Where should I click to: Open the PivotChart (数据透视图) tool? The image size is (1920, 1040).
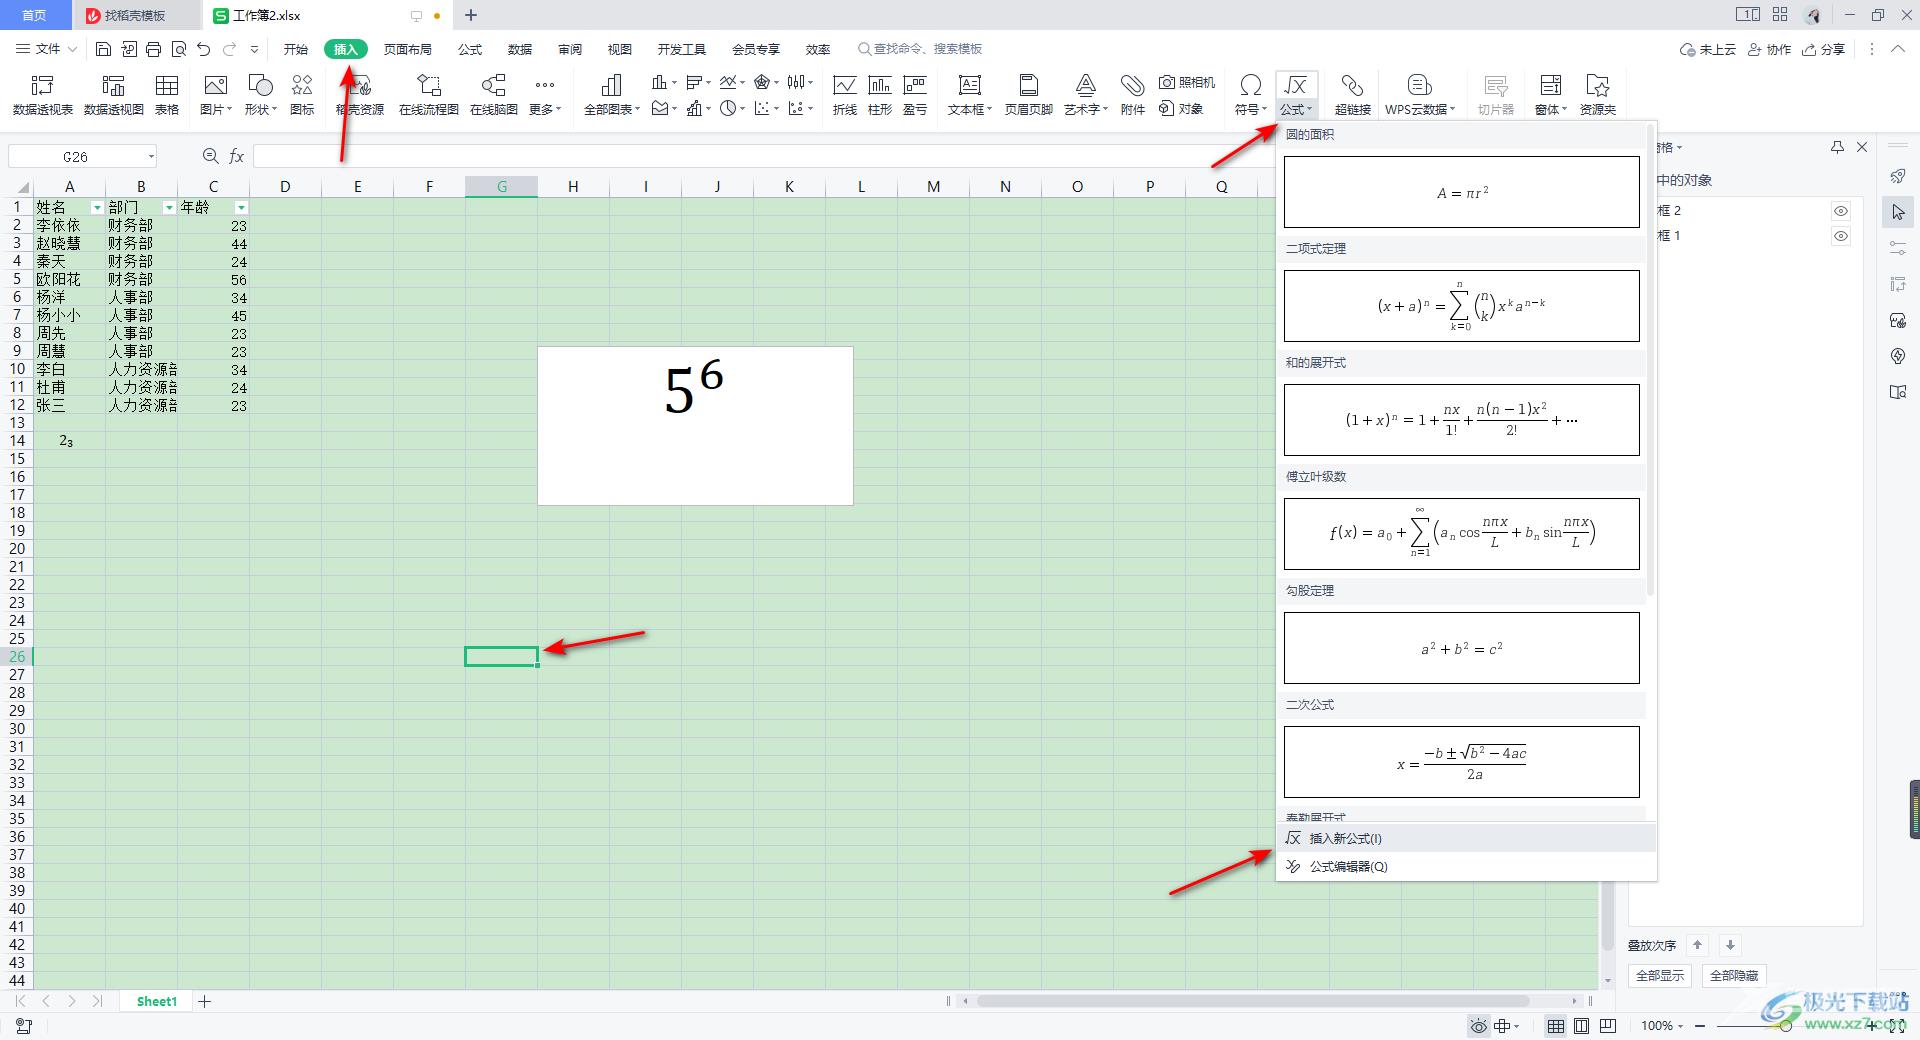point(113,95)
